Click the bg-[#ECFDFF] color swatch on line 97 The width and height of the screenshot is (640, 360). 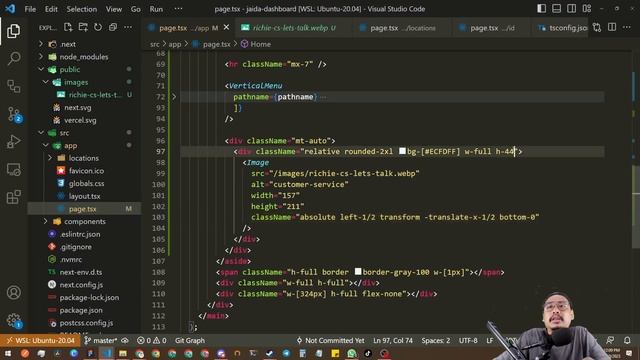[x=402, y=151]
